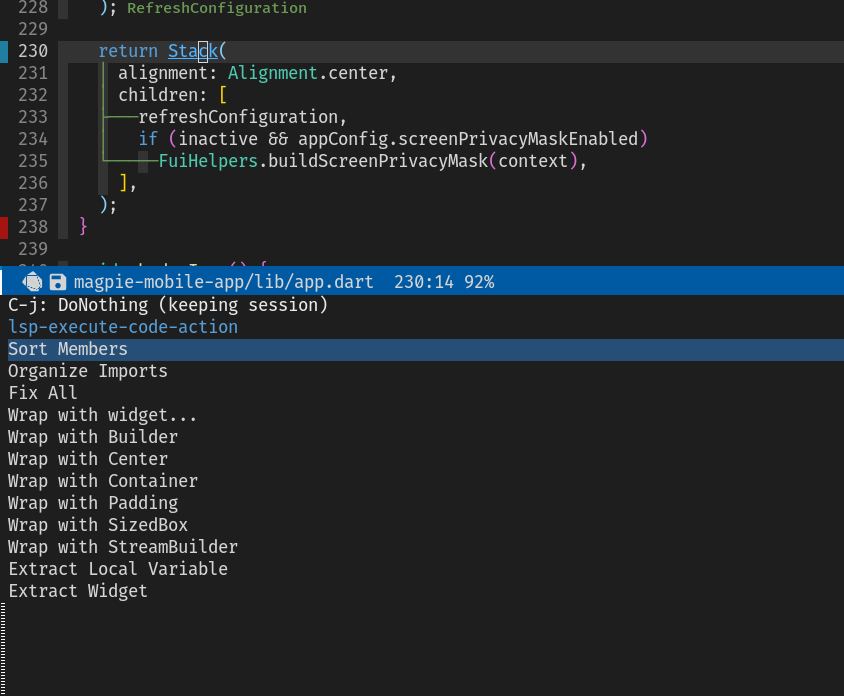
Task: Click the RefreshConfiguration comment on line 228
Action: coord(217,8)
